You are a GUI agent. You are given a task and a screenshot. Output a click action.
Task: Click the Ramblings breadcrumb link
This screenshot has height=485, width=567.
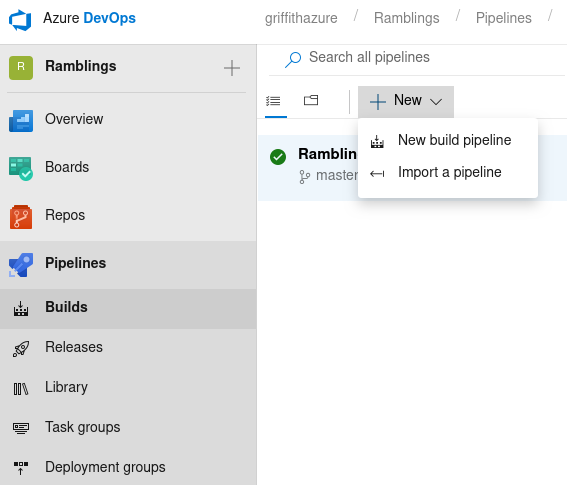(406, 18)
